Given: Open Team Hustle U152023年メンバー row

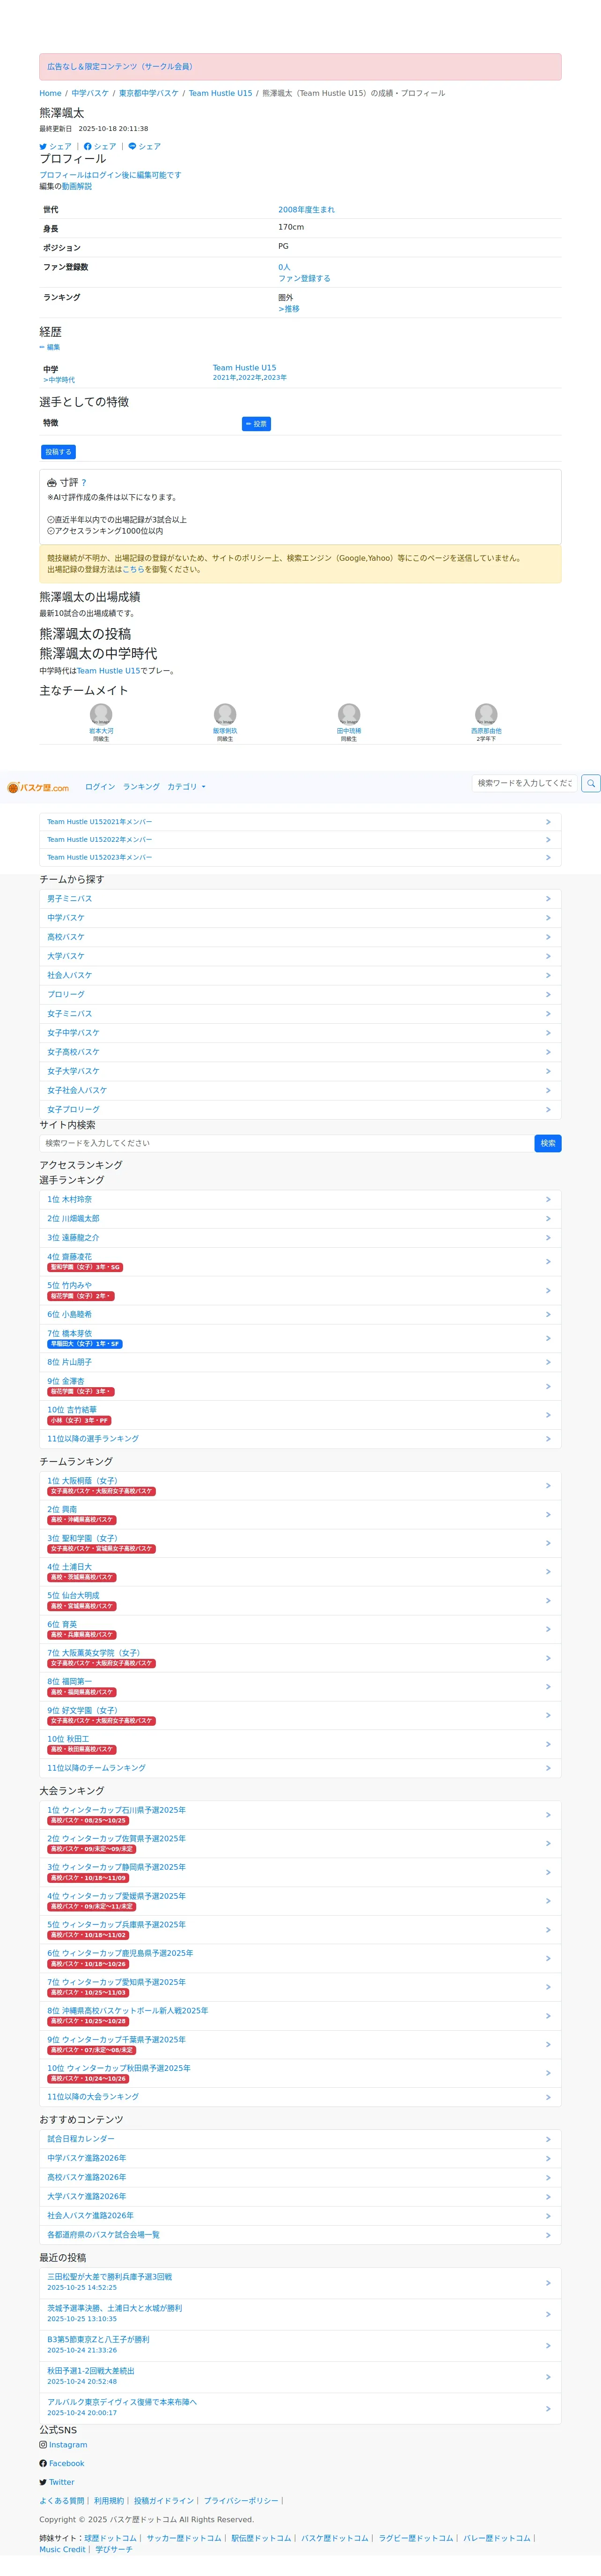Looking at the screenshot, I should pyautogui.click(x=300, y=857).
